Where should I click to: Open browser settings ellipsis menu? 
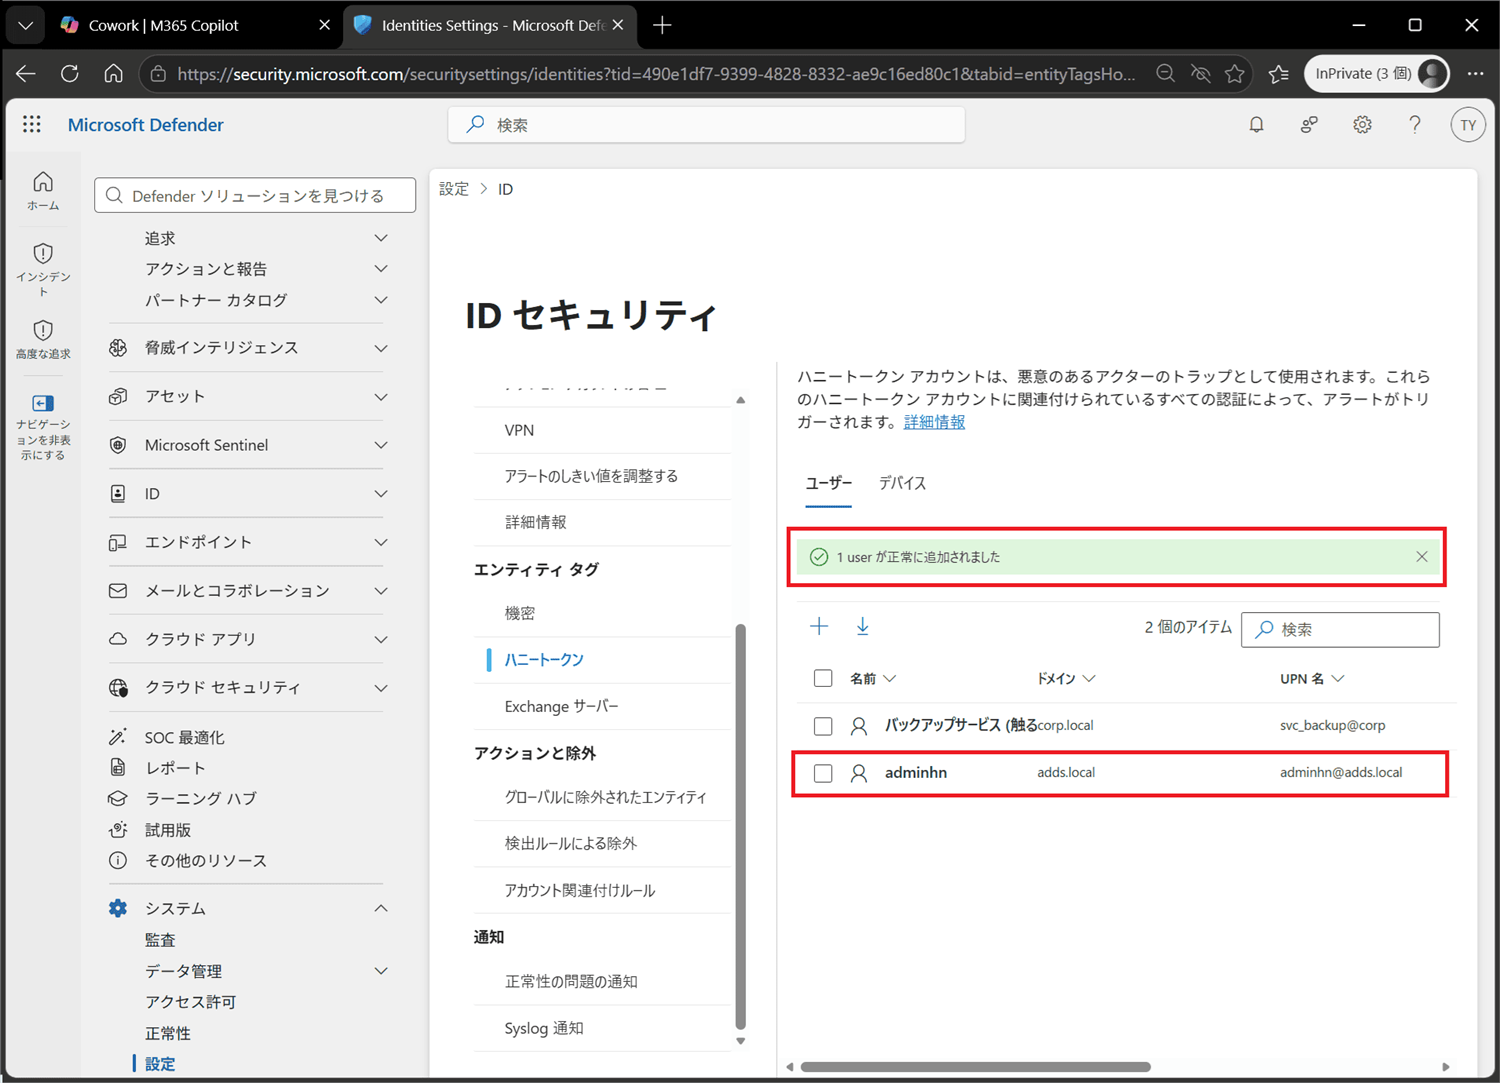click(1475, 73)
